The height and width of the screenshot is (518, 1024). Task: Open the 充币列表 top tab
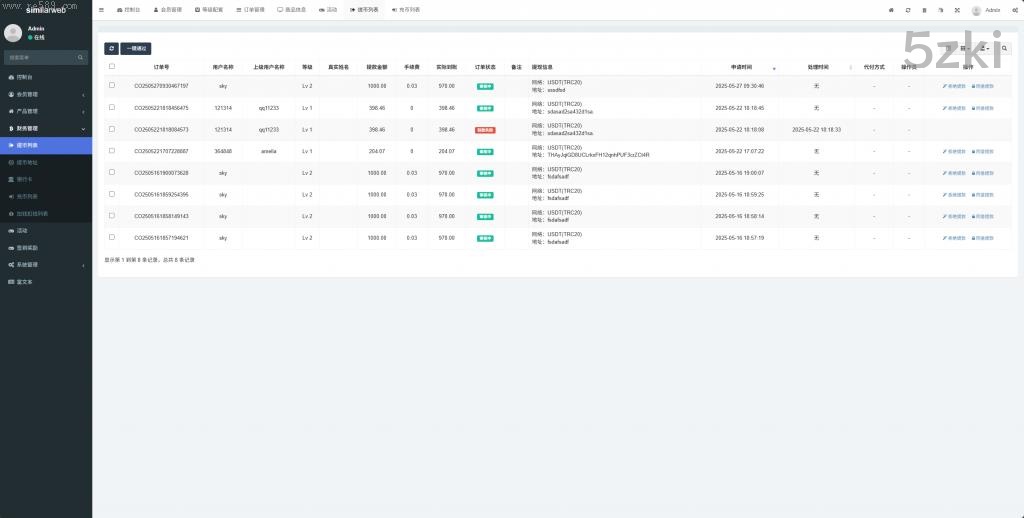(405, 10)
